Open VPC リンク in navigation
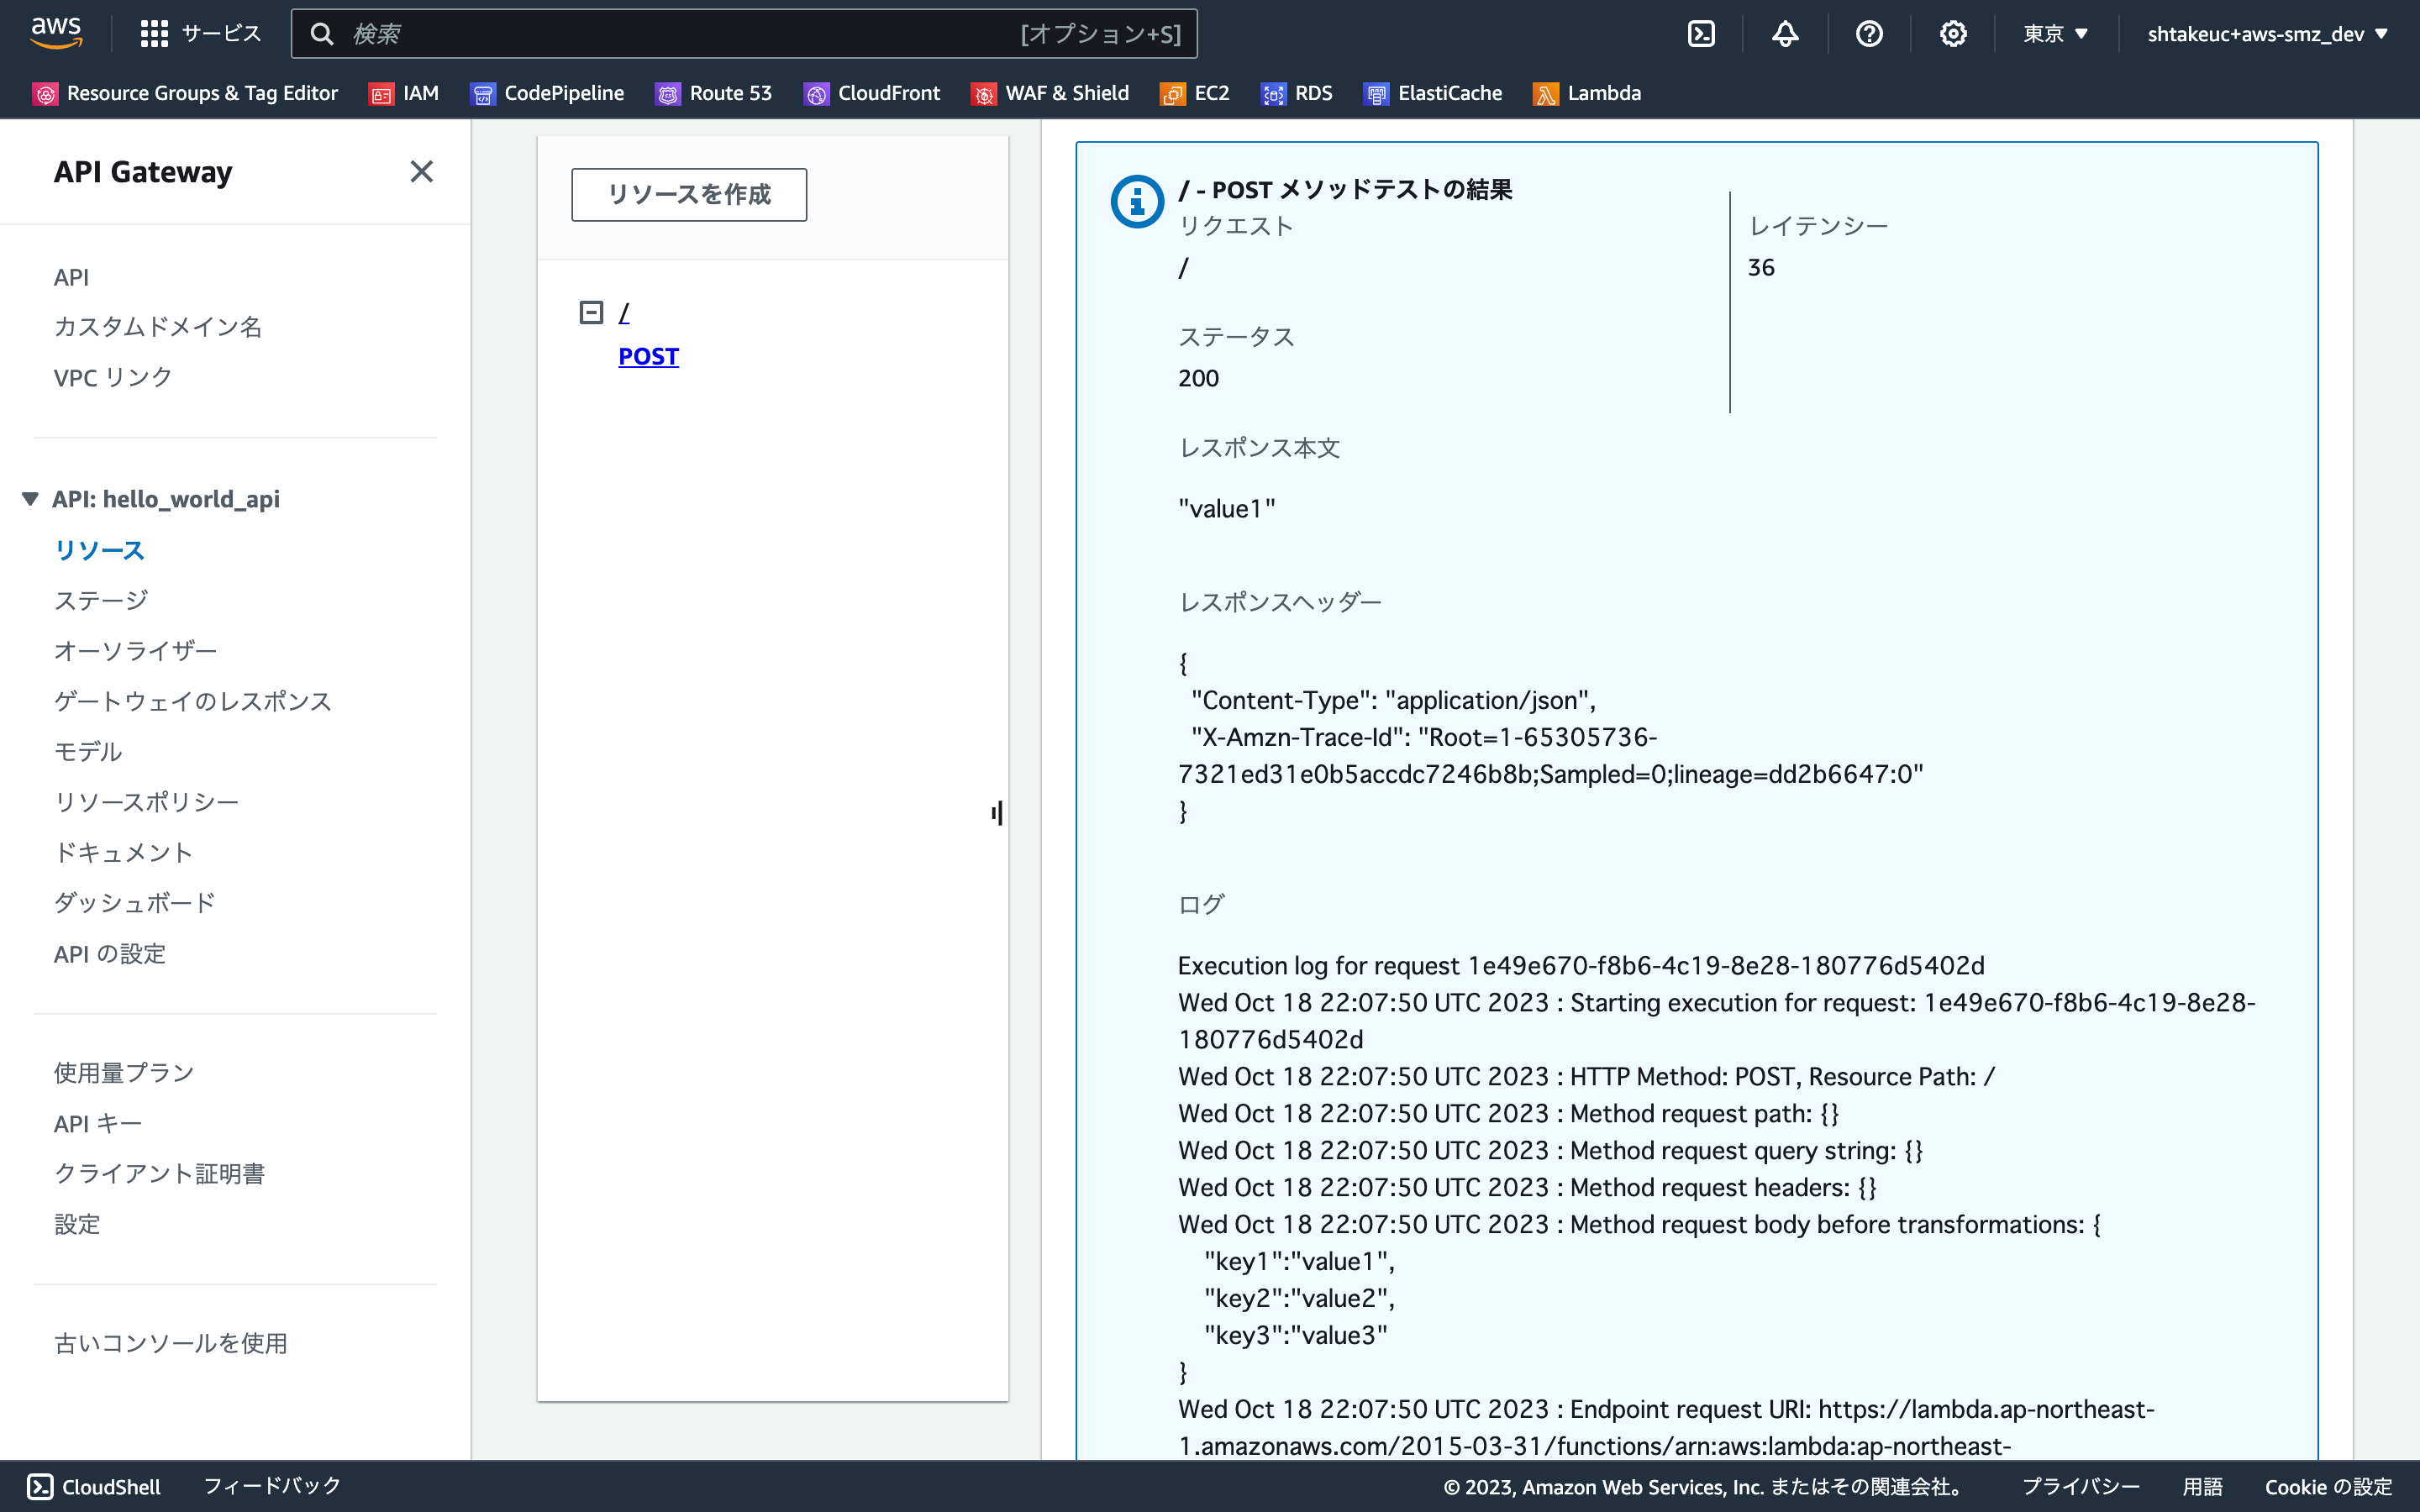This screenshot has height=1512, width=2420. 113,378
